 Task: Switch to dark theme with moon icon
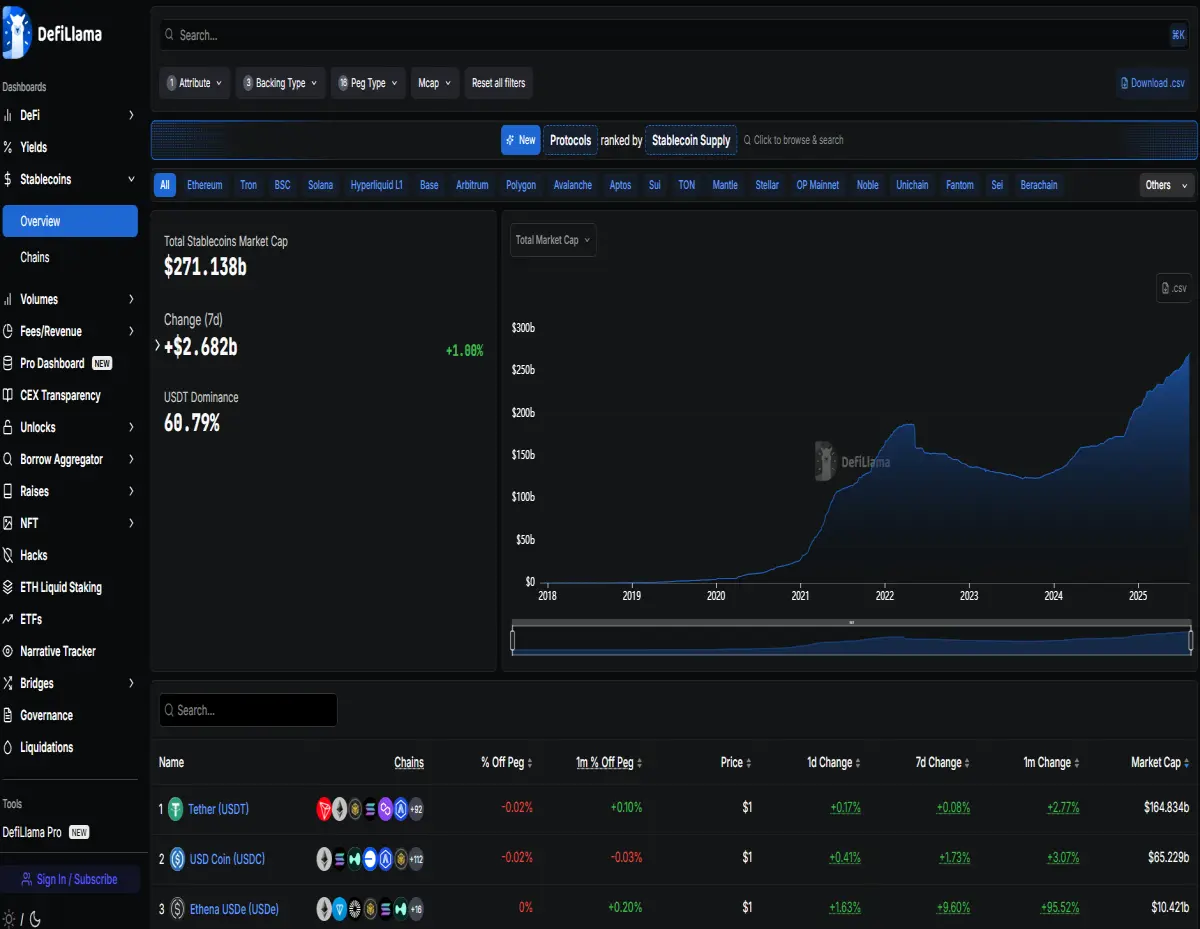35,918
